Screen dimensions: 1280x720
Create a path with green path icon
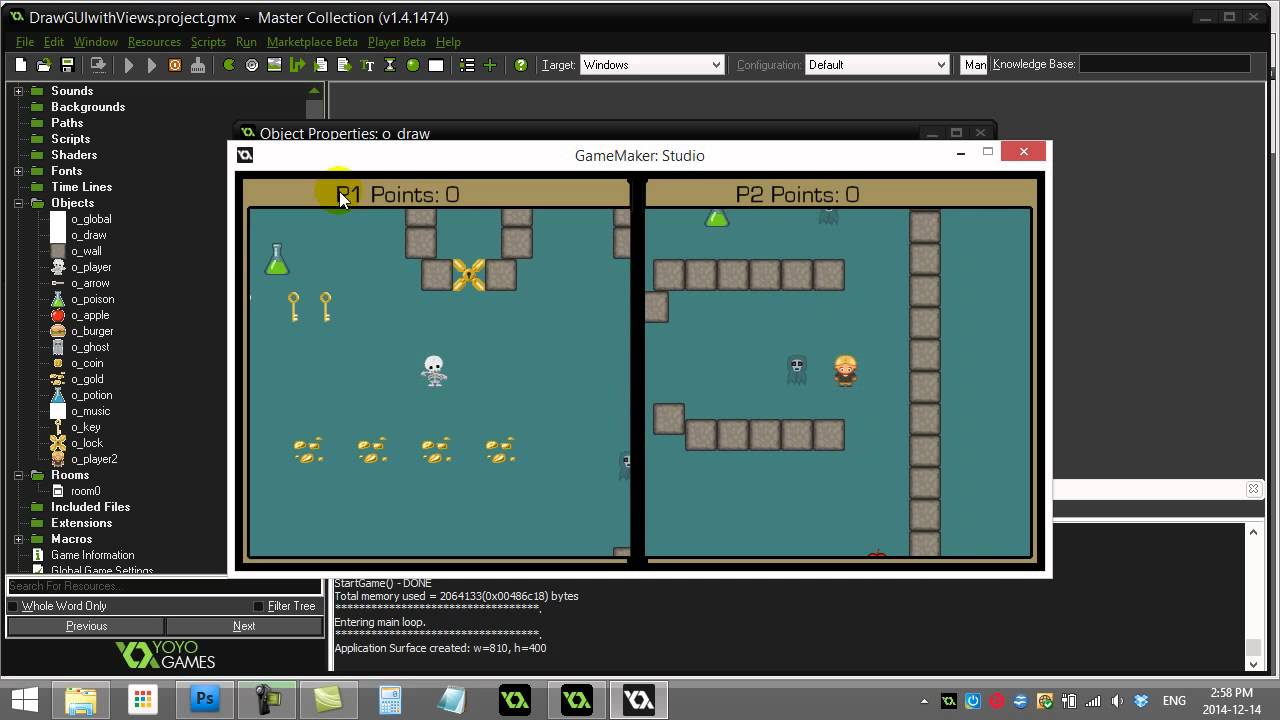298,65
